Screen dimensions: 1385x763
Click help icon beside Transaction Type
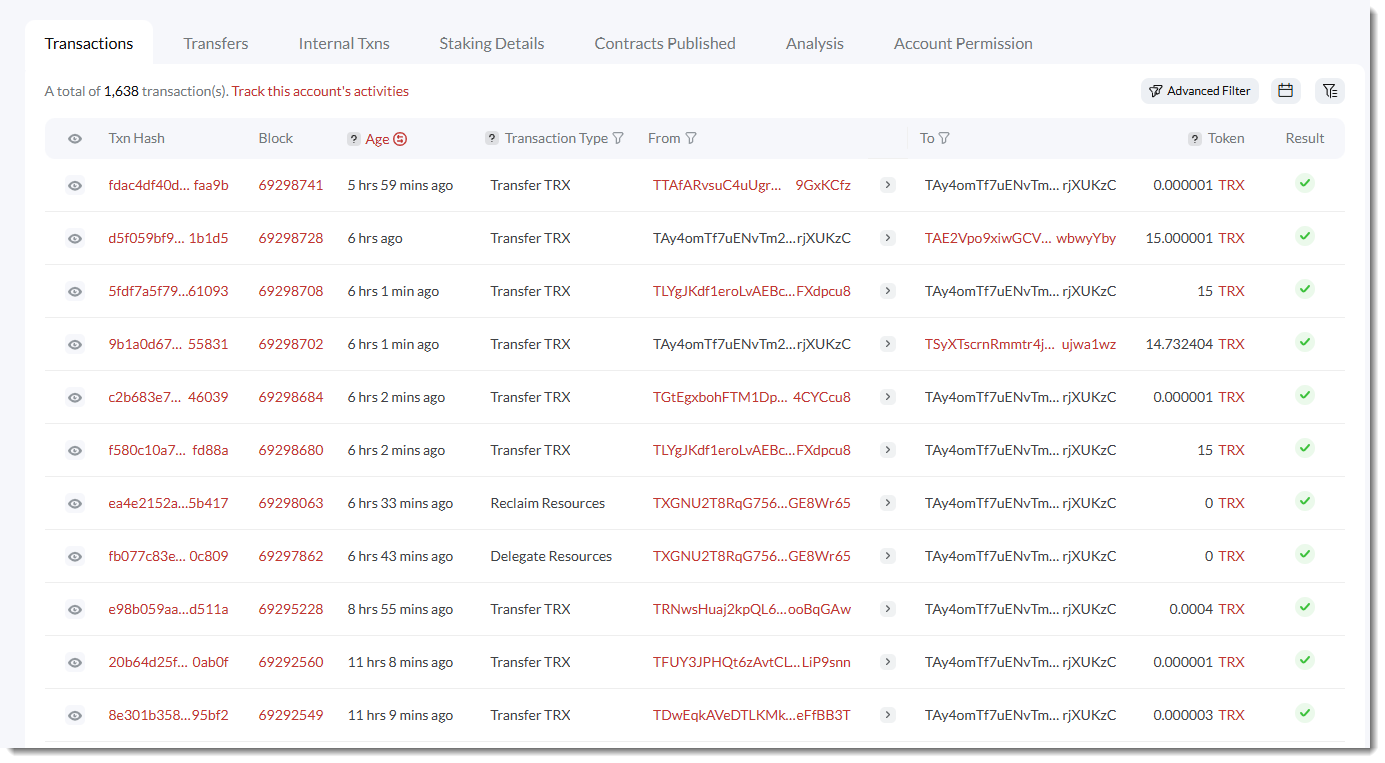coord(492,138)
